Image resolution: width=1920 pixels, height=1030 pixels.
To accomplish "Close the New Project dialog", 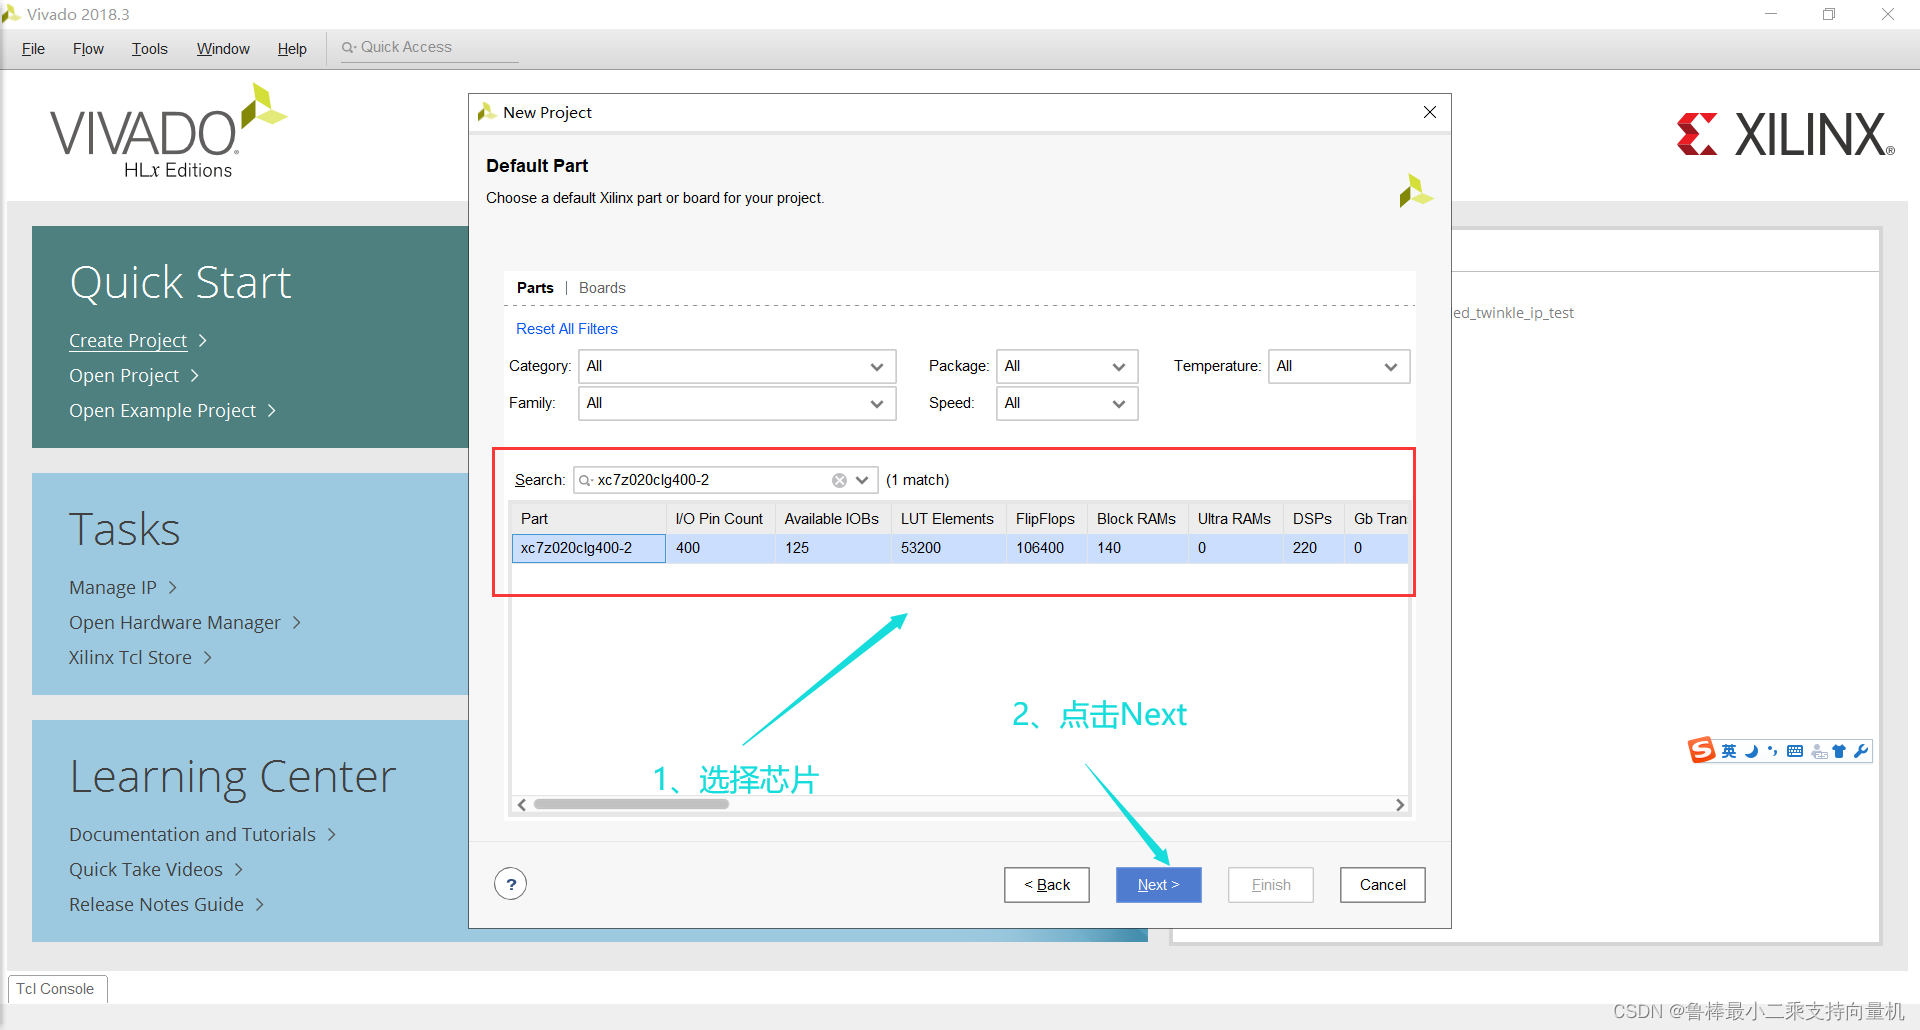I will point(1430,112).
